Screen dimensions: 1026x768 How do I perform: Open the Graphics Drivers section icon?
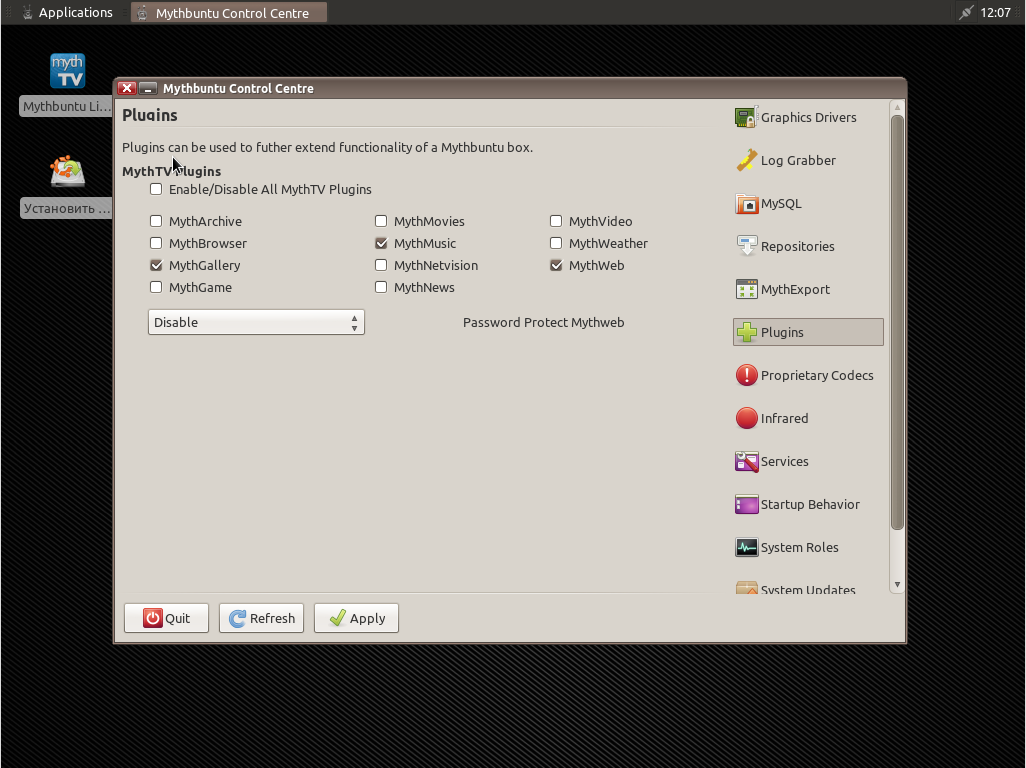click(x=746, y=117)
